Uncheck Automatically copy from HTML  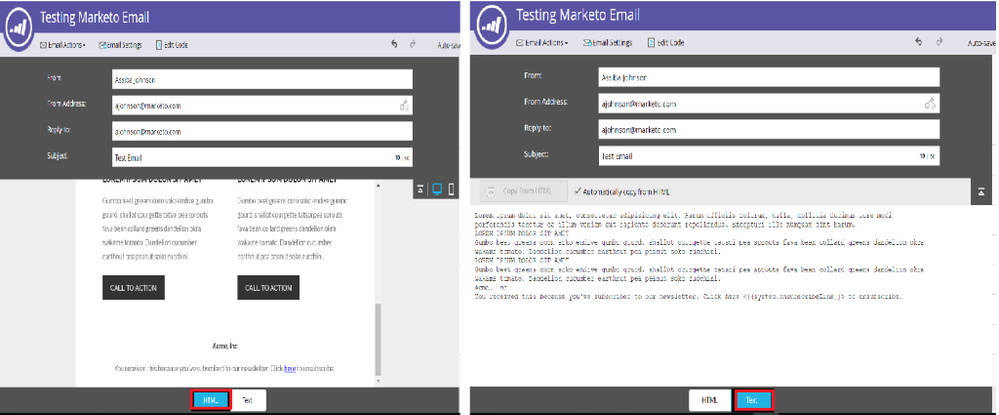[x=577, y=190]
